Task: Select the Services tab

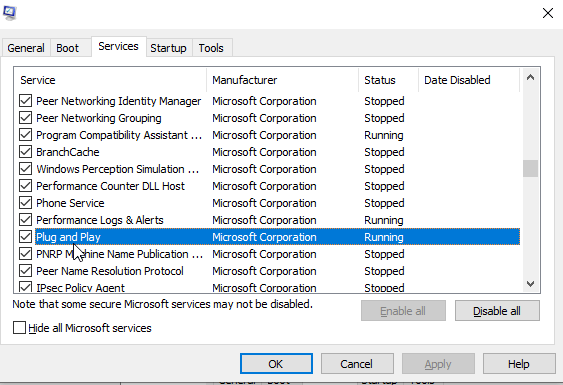Action: (x=118, y=46)
